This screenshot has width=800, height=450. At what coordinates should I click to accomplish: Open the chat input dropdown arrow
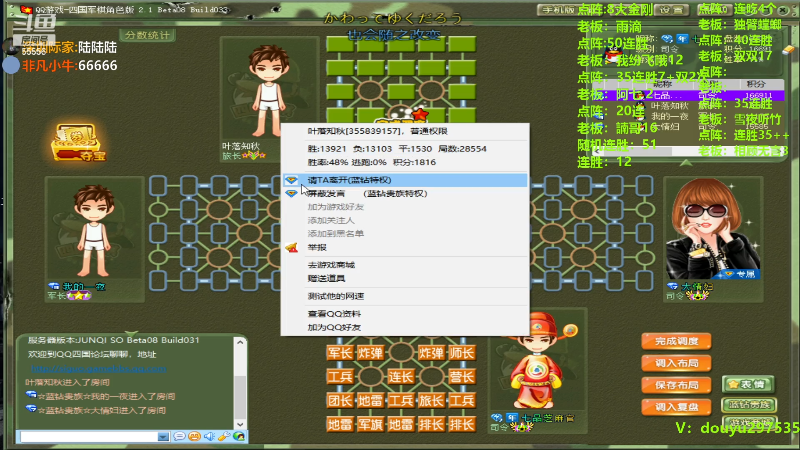tap(163, 437)
